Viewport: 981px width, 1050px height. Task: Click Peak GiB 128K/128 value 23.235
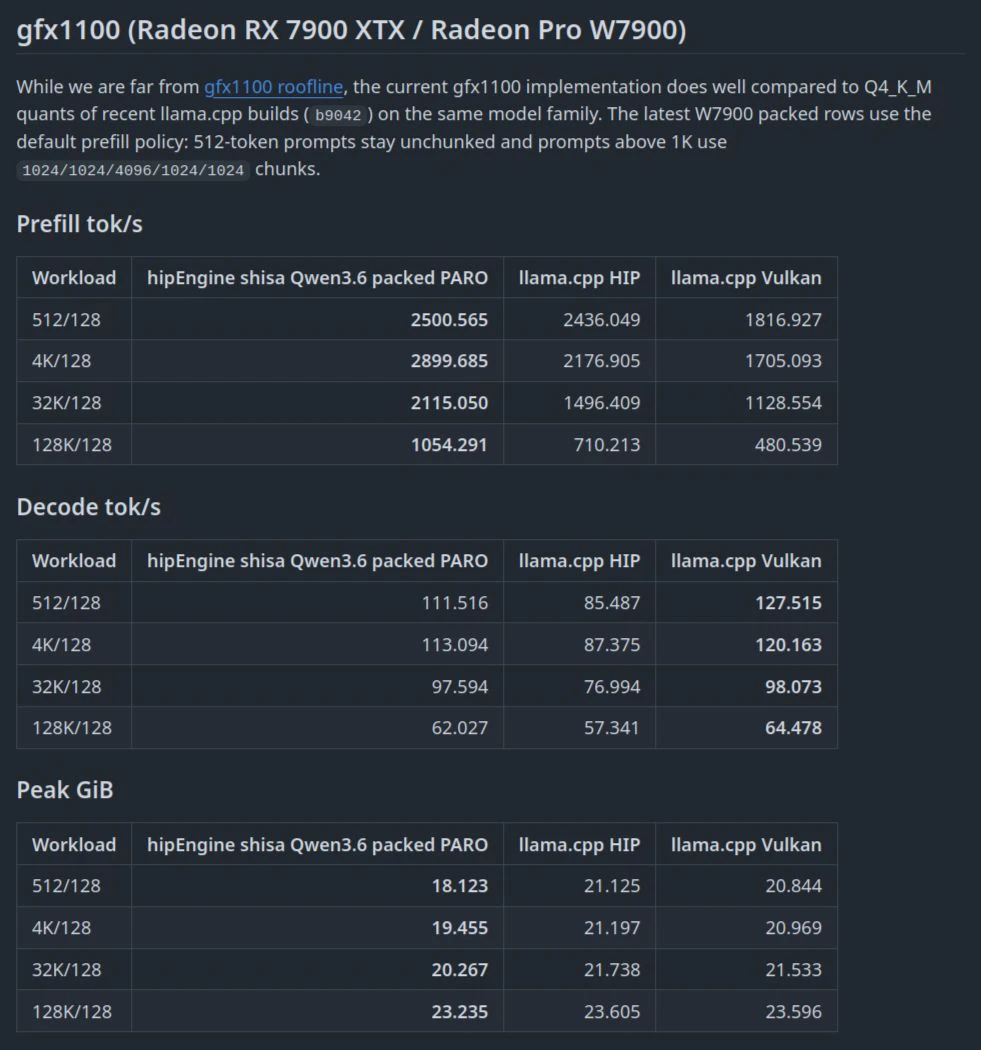tap(459, 1012)
